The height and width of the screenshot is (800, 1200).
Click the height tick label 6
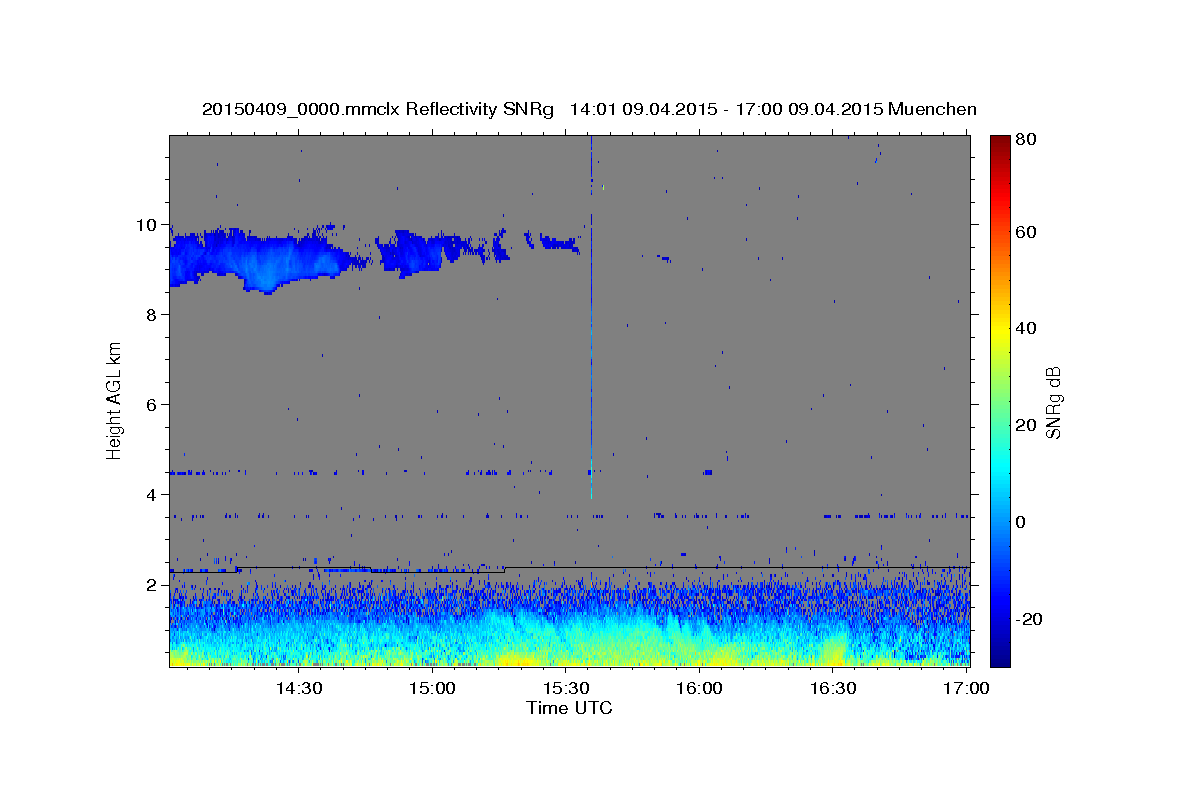[154, 405]
